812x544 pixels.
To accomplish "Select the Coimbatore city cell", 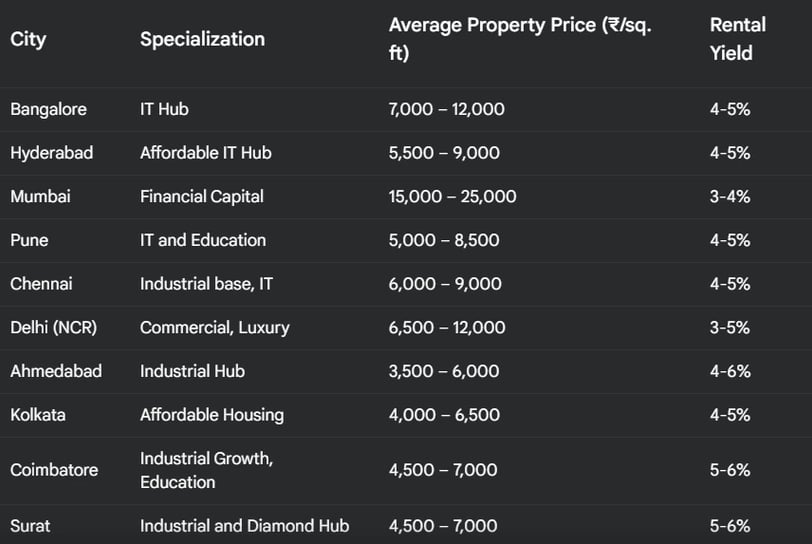I will (x=54, y=470).
